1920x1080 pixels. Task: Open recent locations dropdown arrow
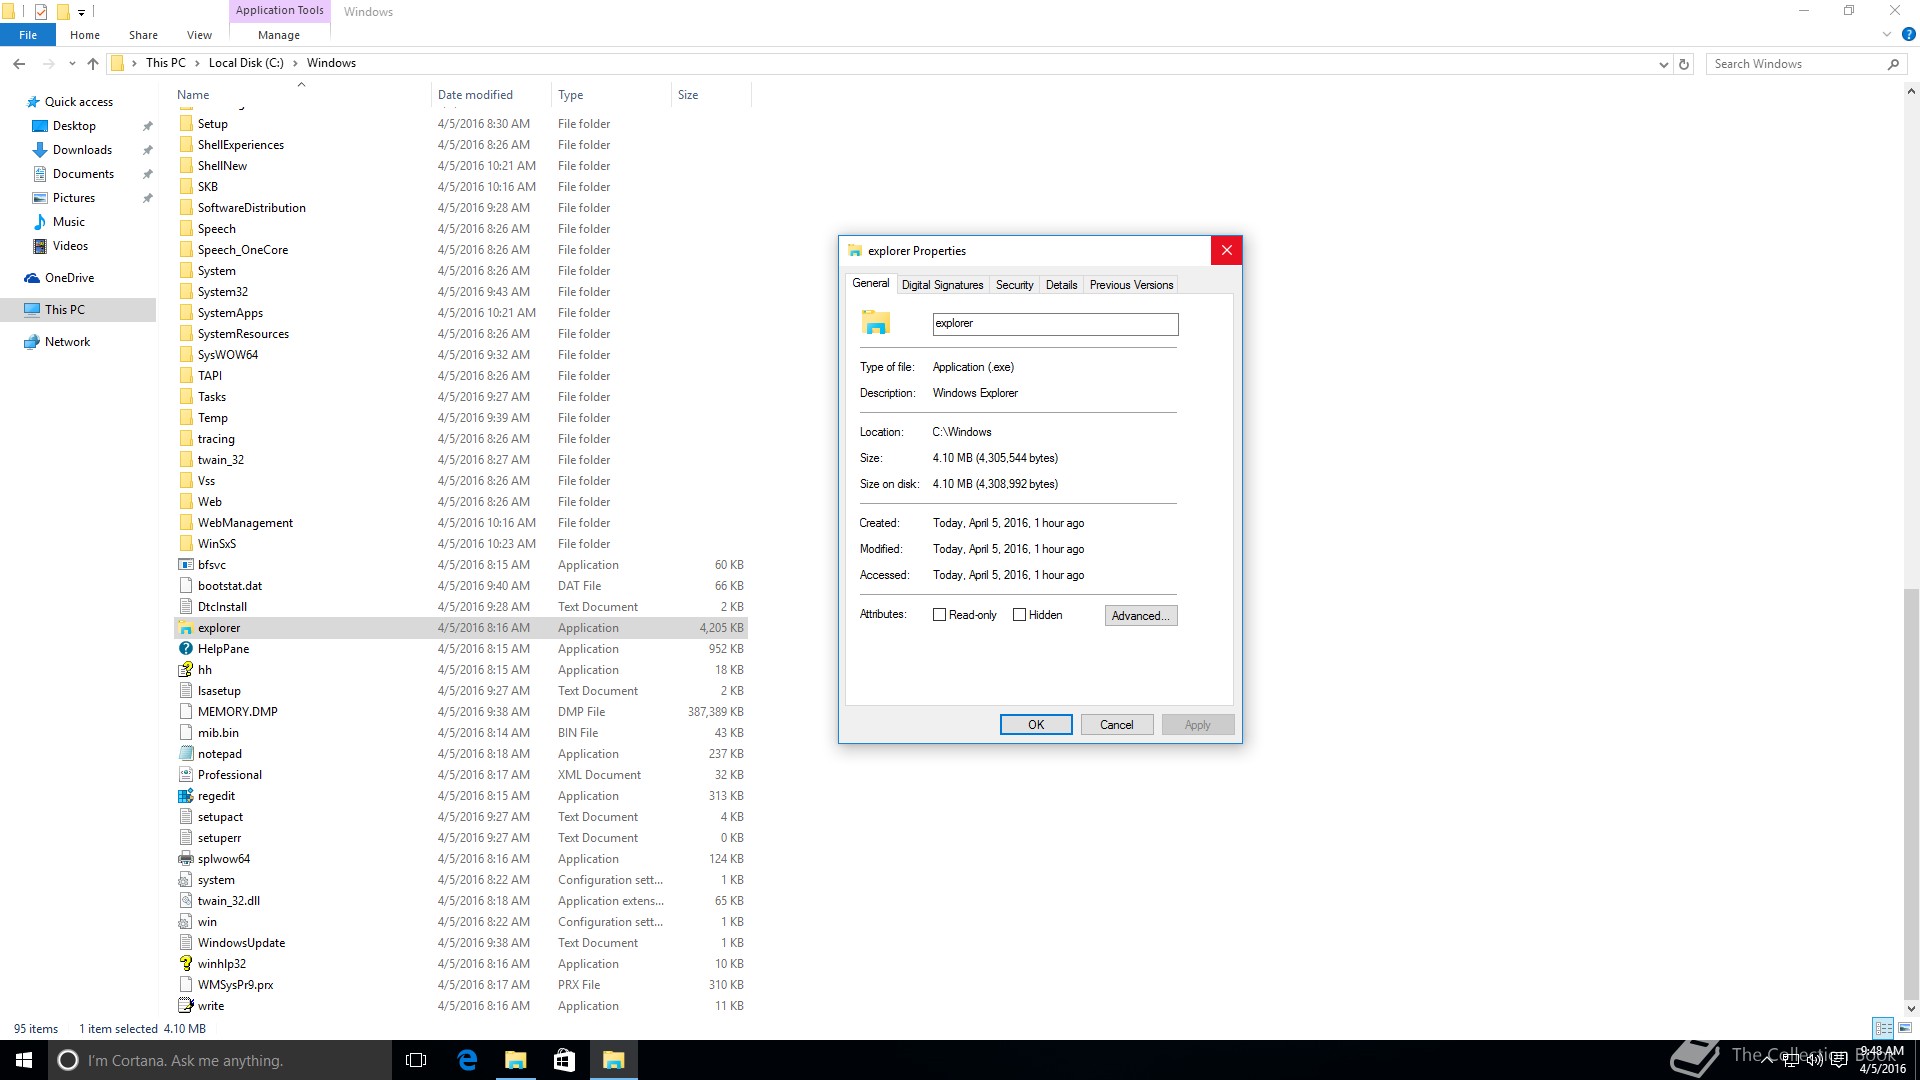click(x=72, y=64)
